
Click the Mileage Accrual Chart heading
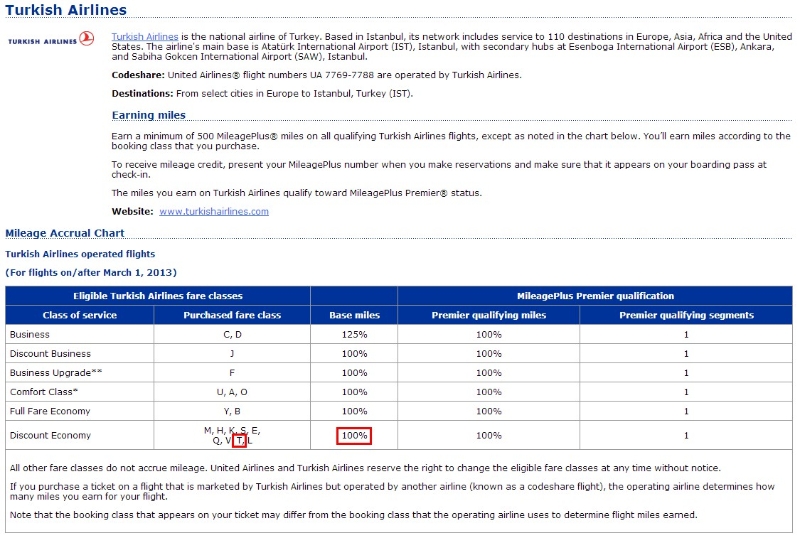(x=65, y=233)
